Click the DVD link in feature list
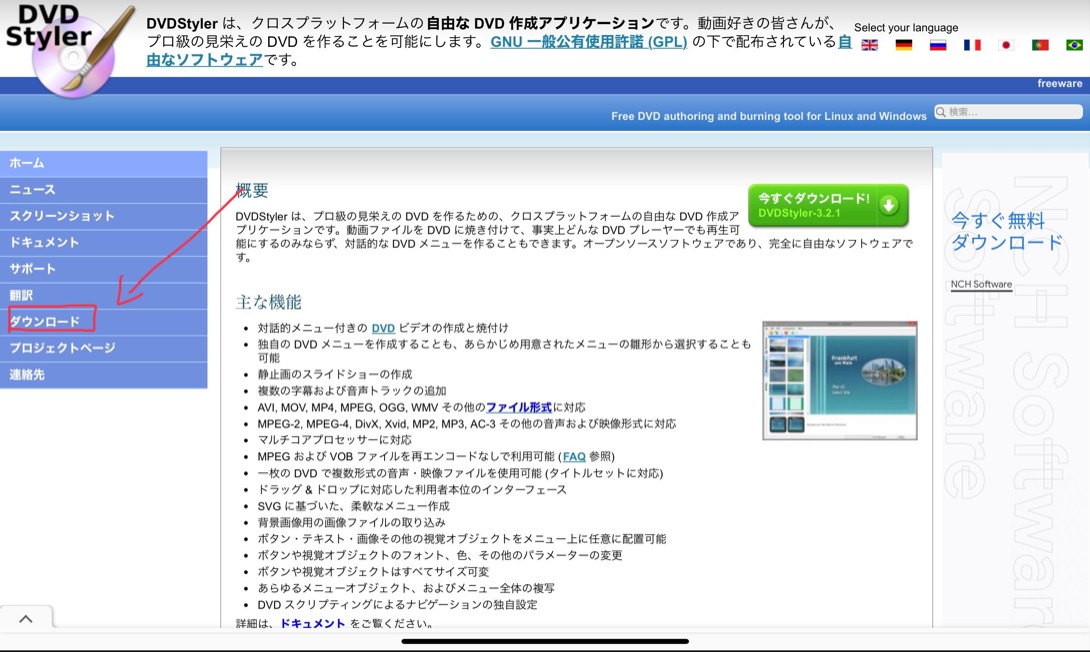The height and width of the screenshot is (652, 1090). [383, 328]
